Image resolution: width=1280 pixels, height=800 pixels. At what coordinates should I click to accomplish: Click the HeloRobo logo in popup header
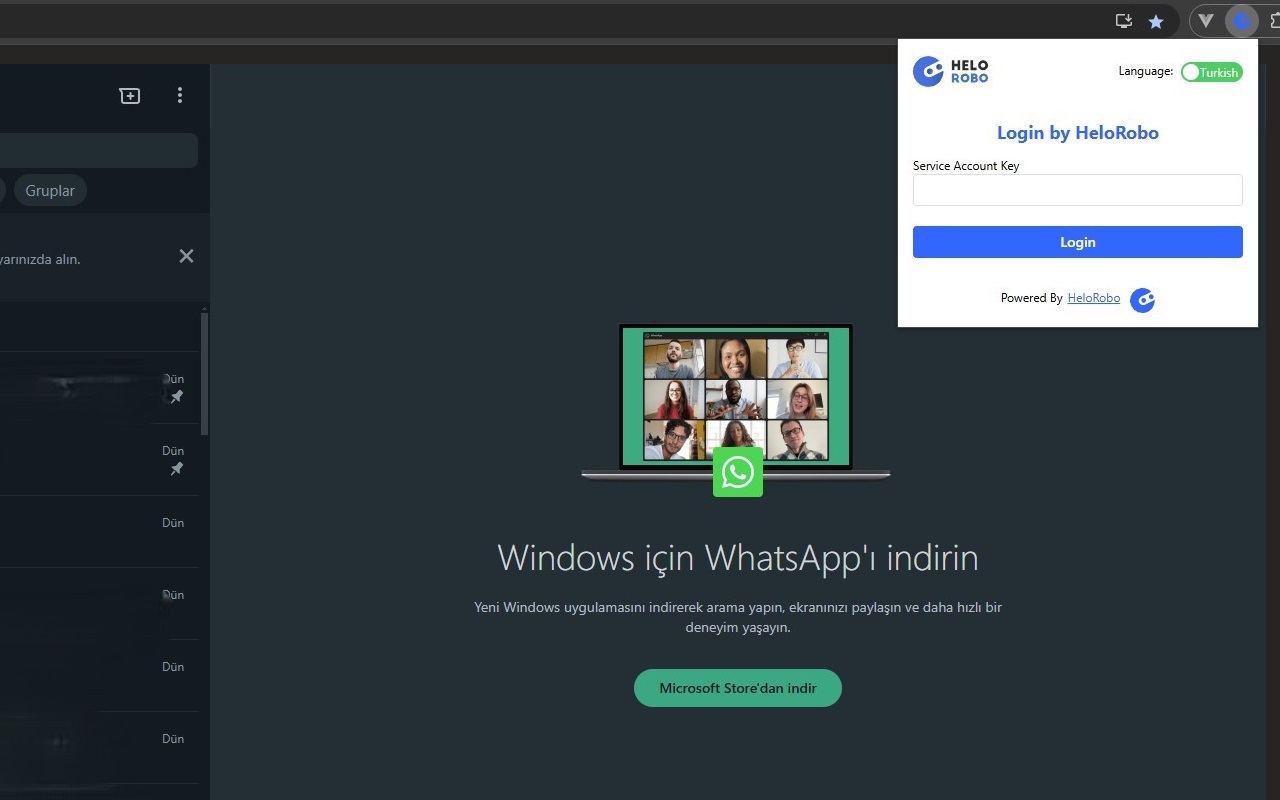pos(950,71)
